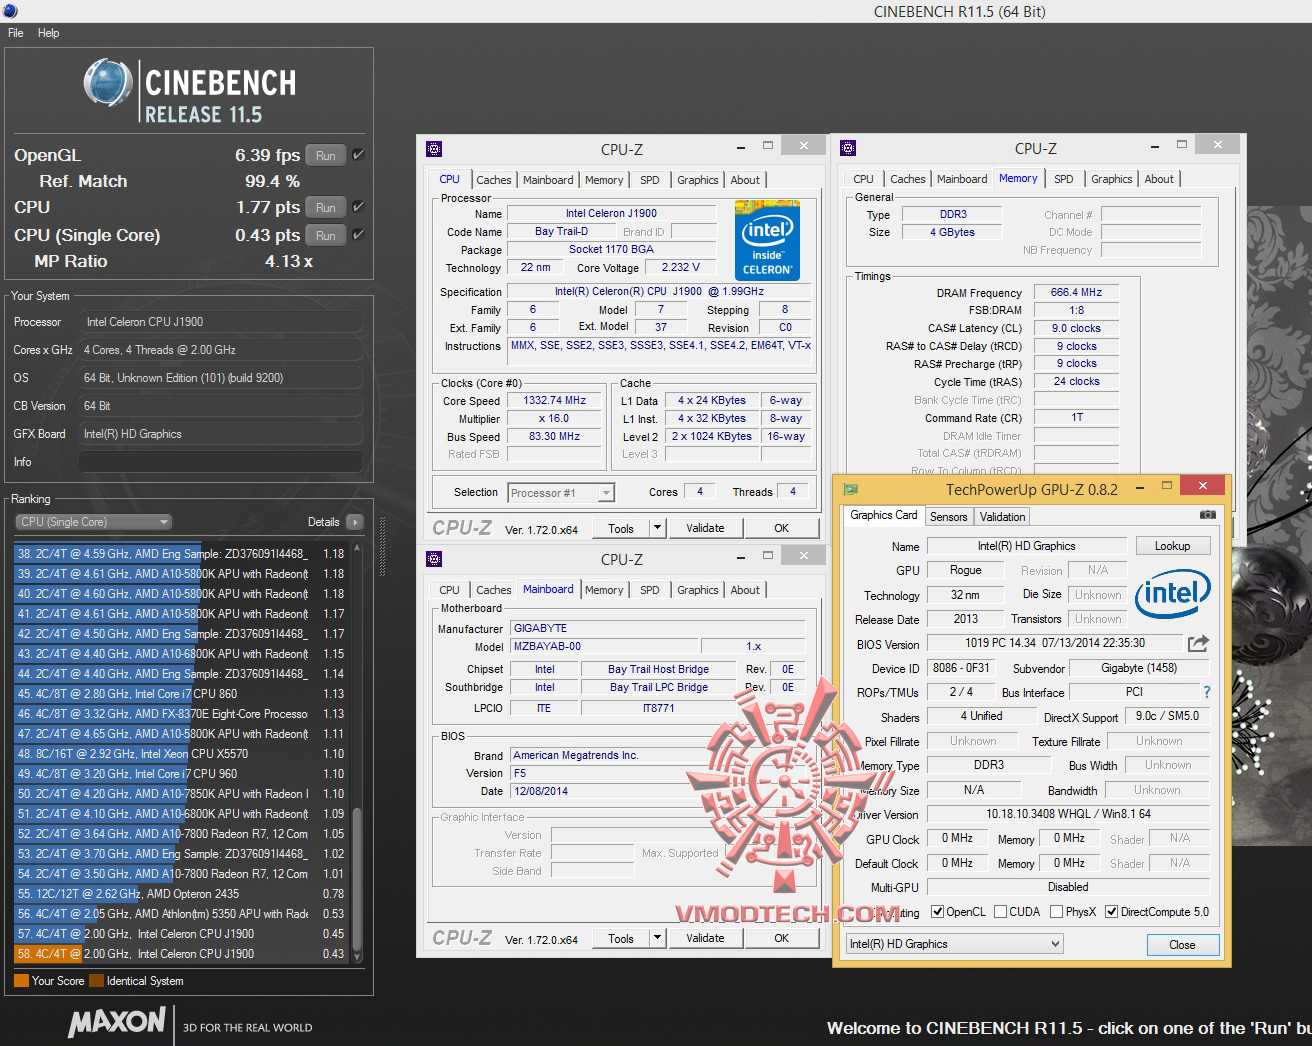Click the Bus Interface question mark help icon
This screenshot has width=1312, height=1046.
click(x=1207, y=692)
